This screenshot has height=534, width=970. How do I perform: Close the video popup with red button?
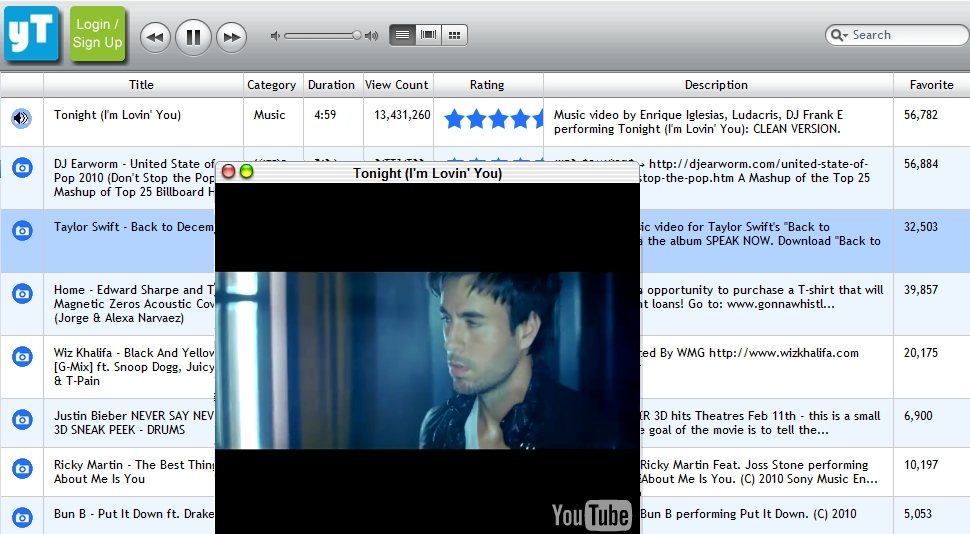pos(228,171)
